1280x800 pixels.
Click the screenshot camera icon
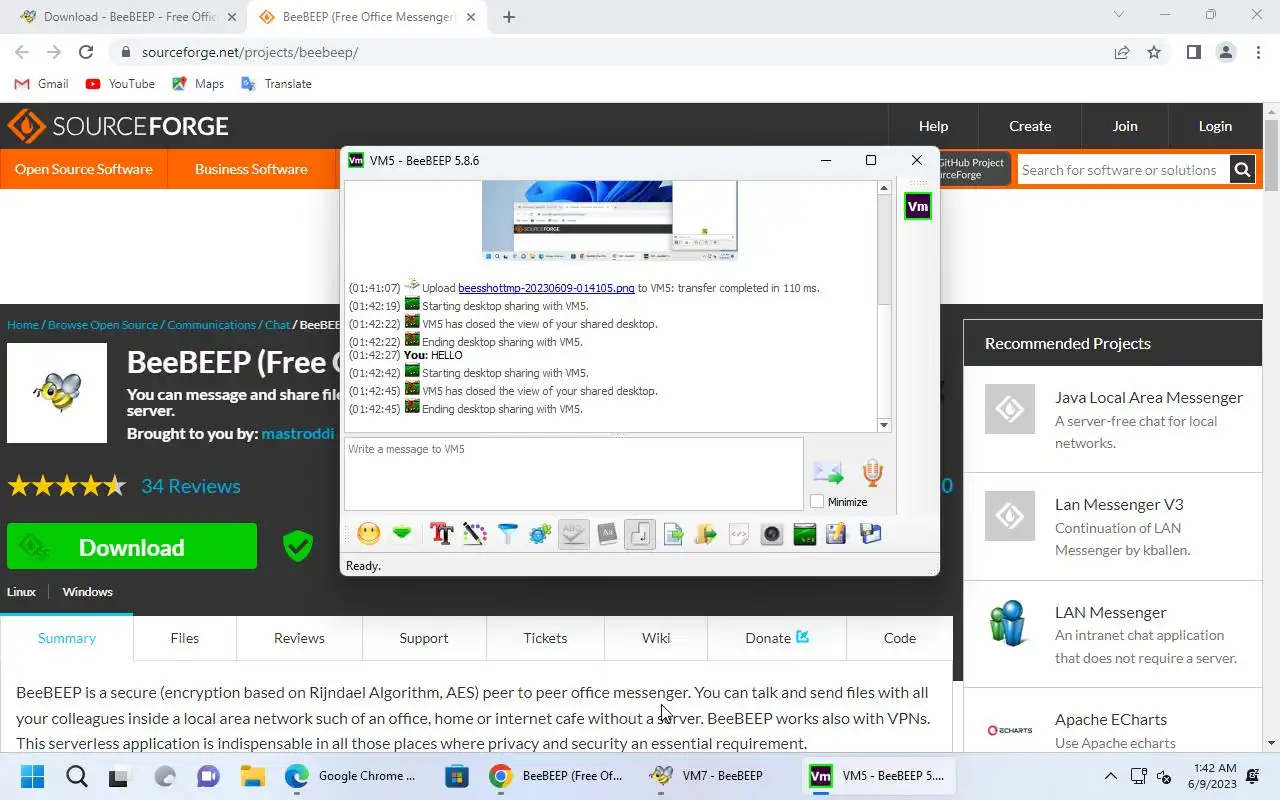point(772,534)
